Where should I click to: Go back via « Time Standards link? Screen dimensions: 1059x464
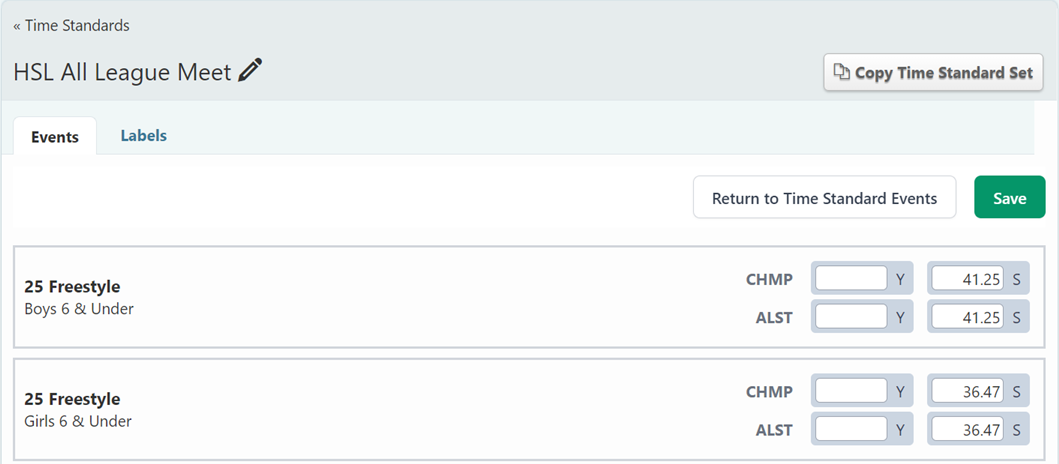[x=71, y=25]
